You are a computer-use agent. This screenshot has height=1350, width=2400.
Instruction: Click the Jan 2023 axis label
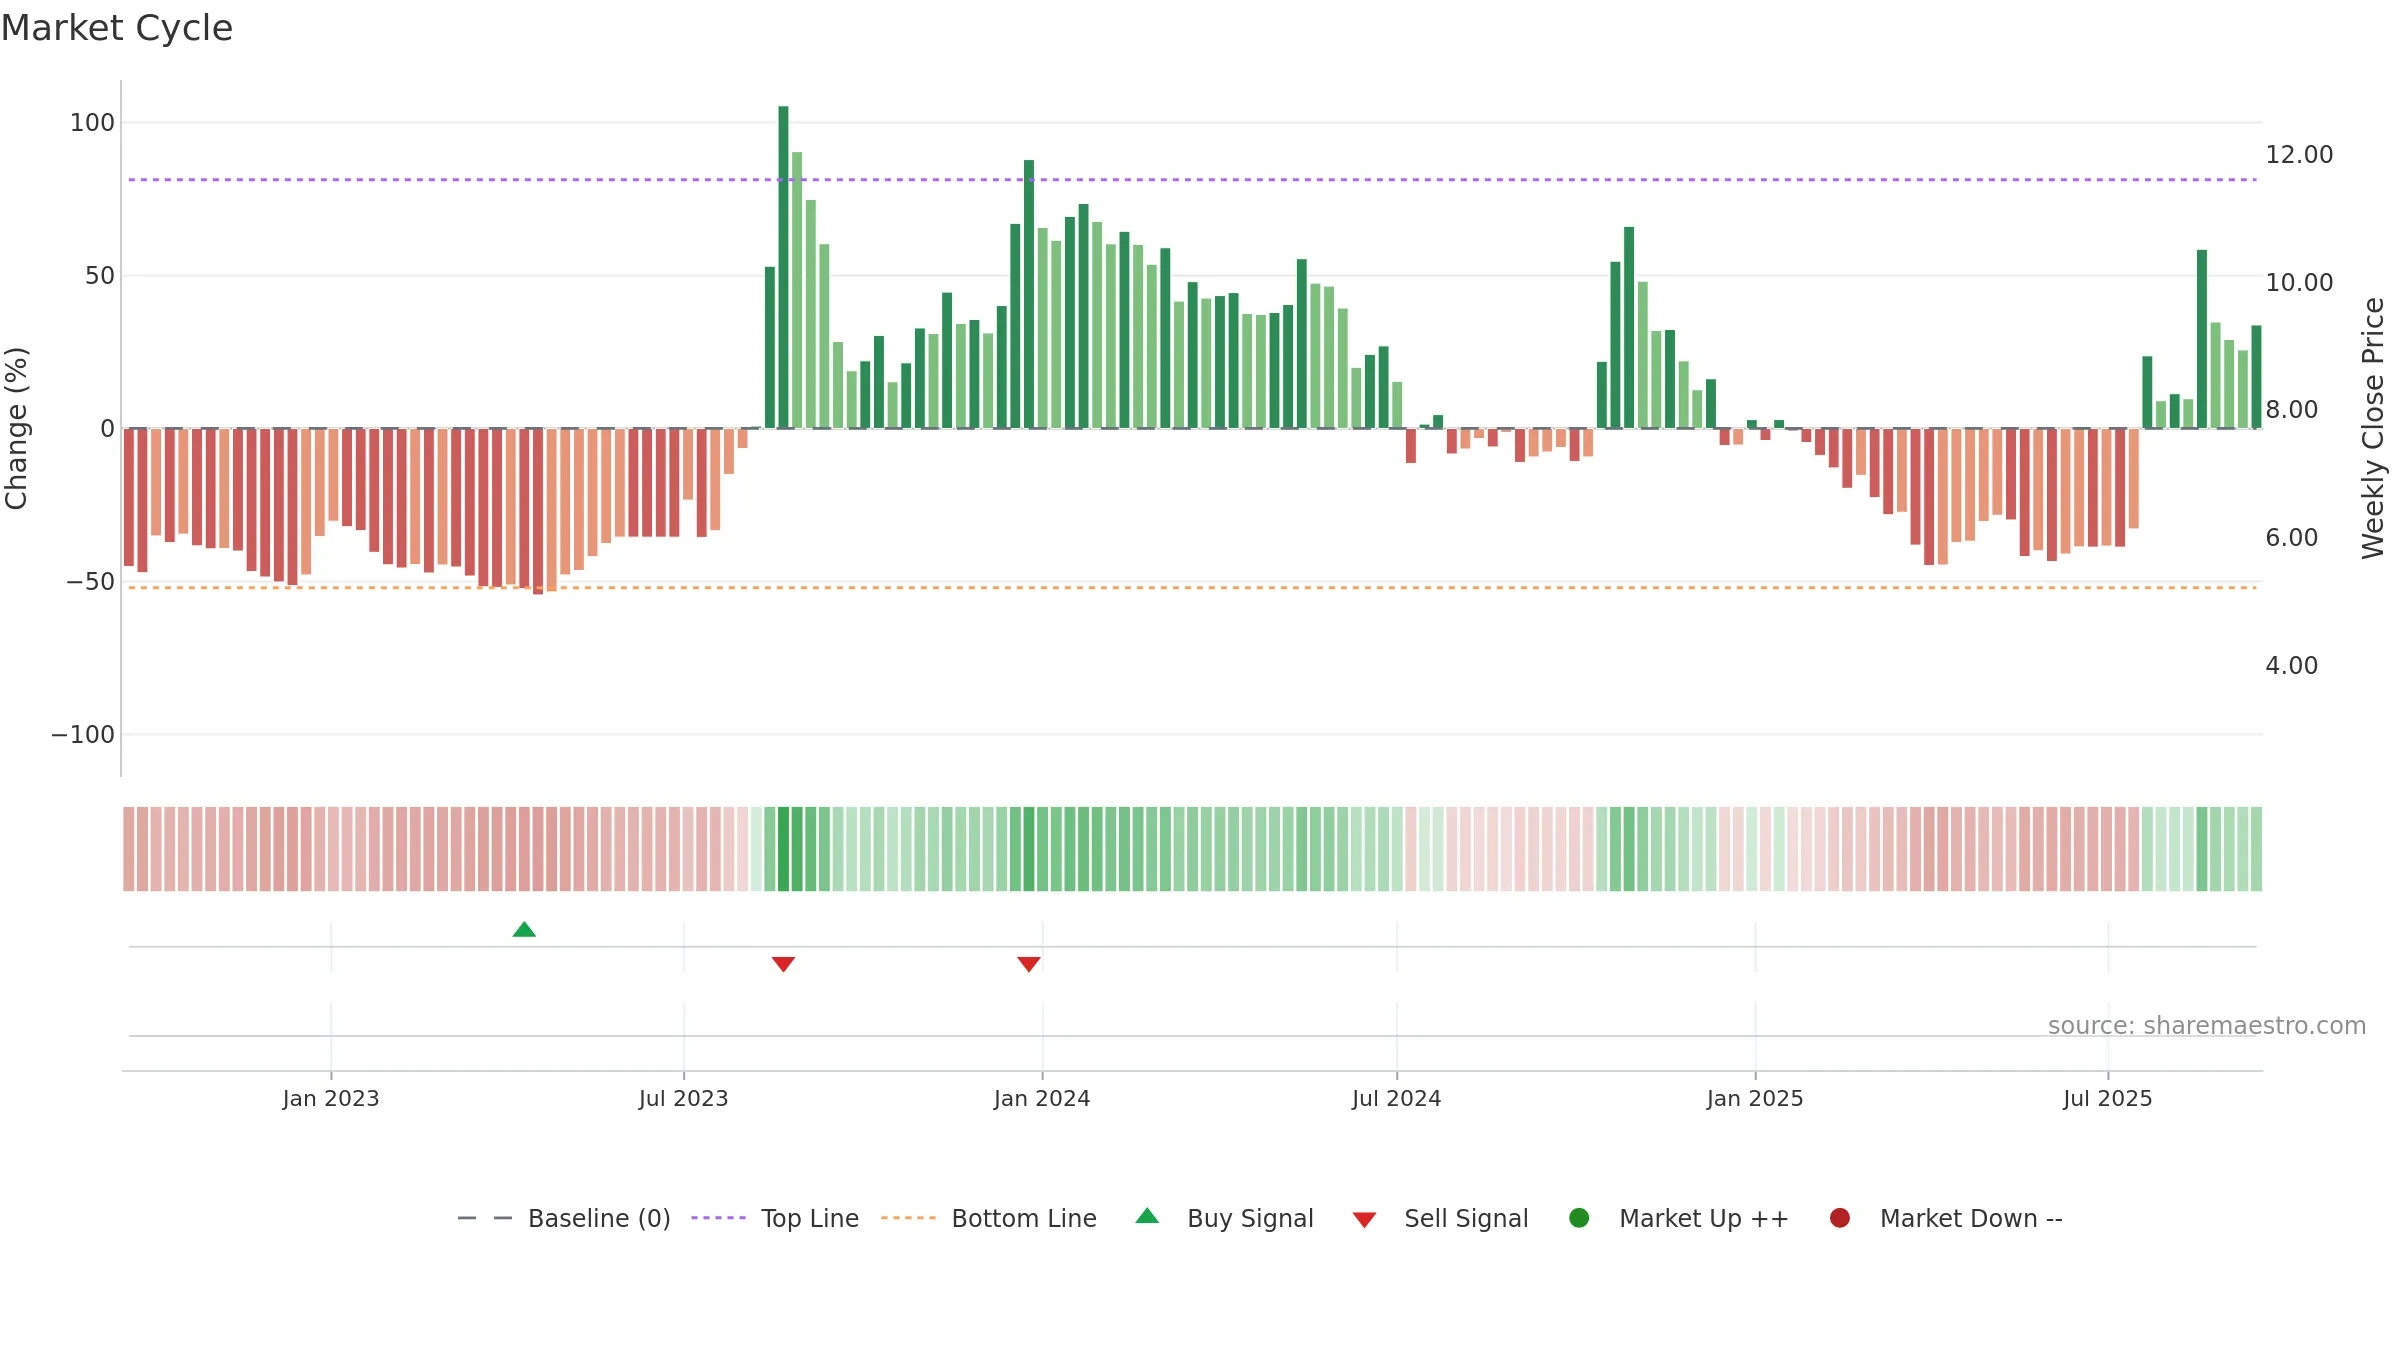(331, 1099)
